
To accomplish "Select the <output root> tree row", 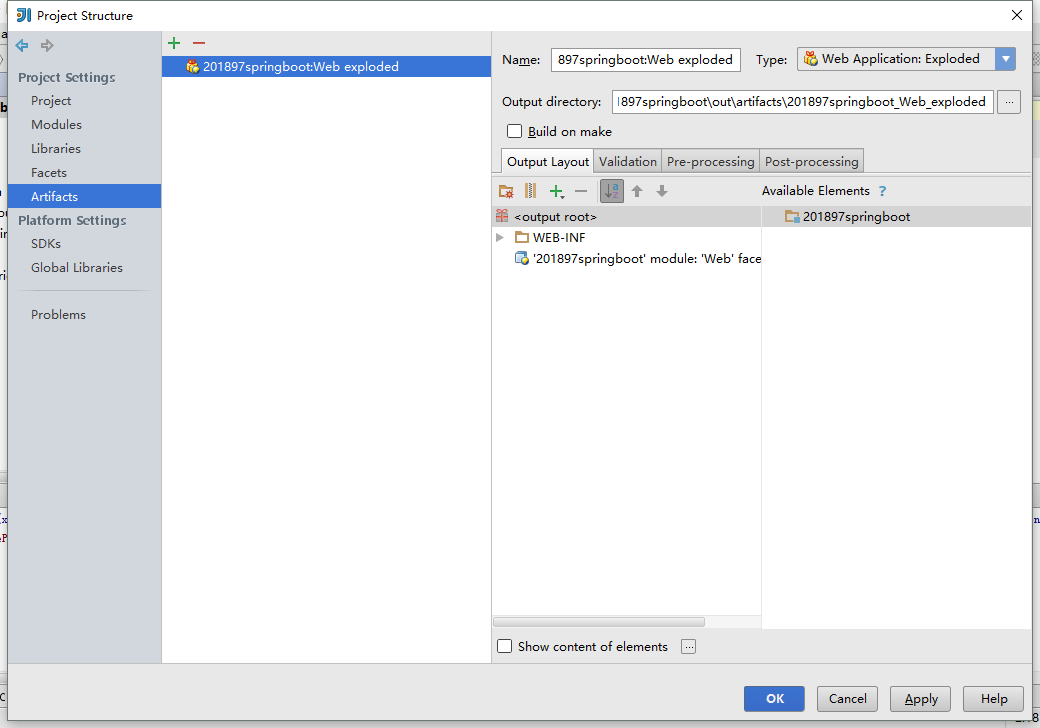I will tap(627, 216).
